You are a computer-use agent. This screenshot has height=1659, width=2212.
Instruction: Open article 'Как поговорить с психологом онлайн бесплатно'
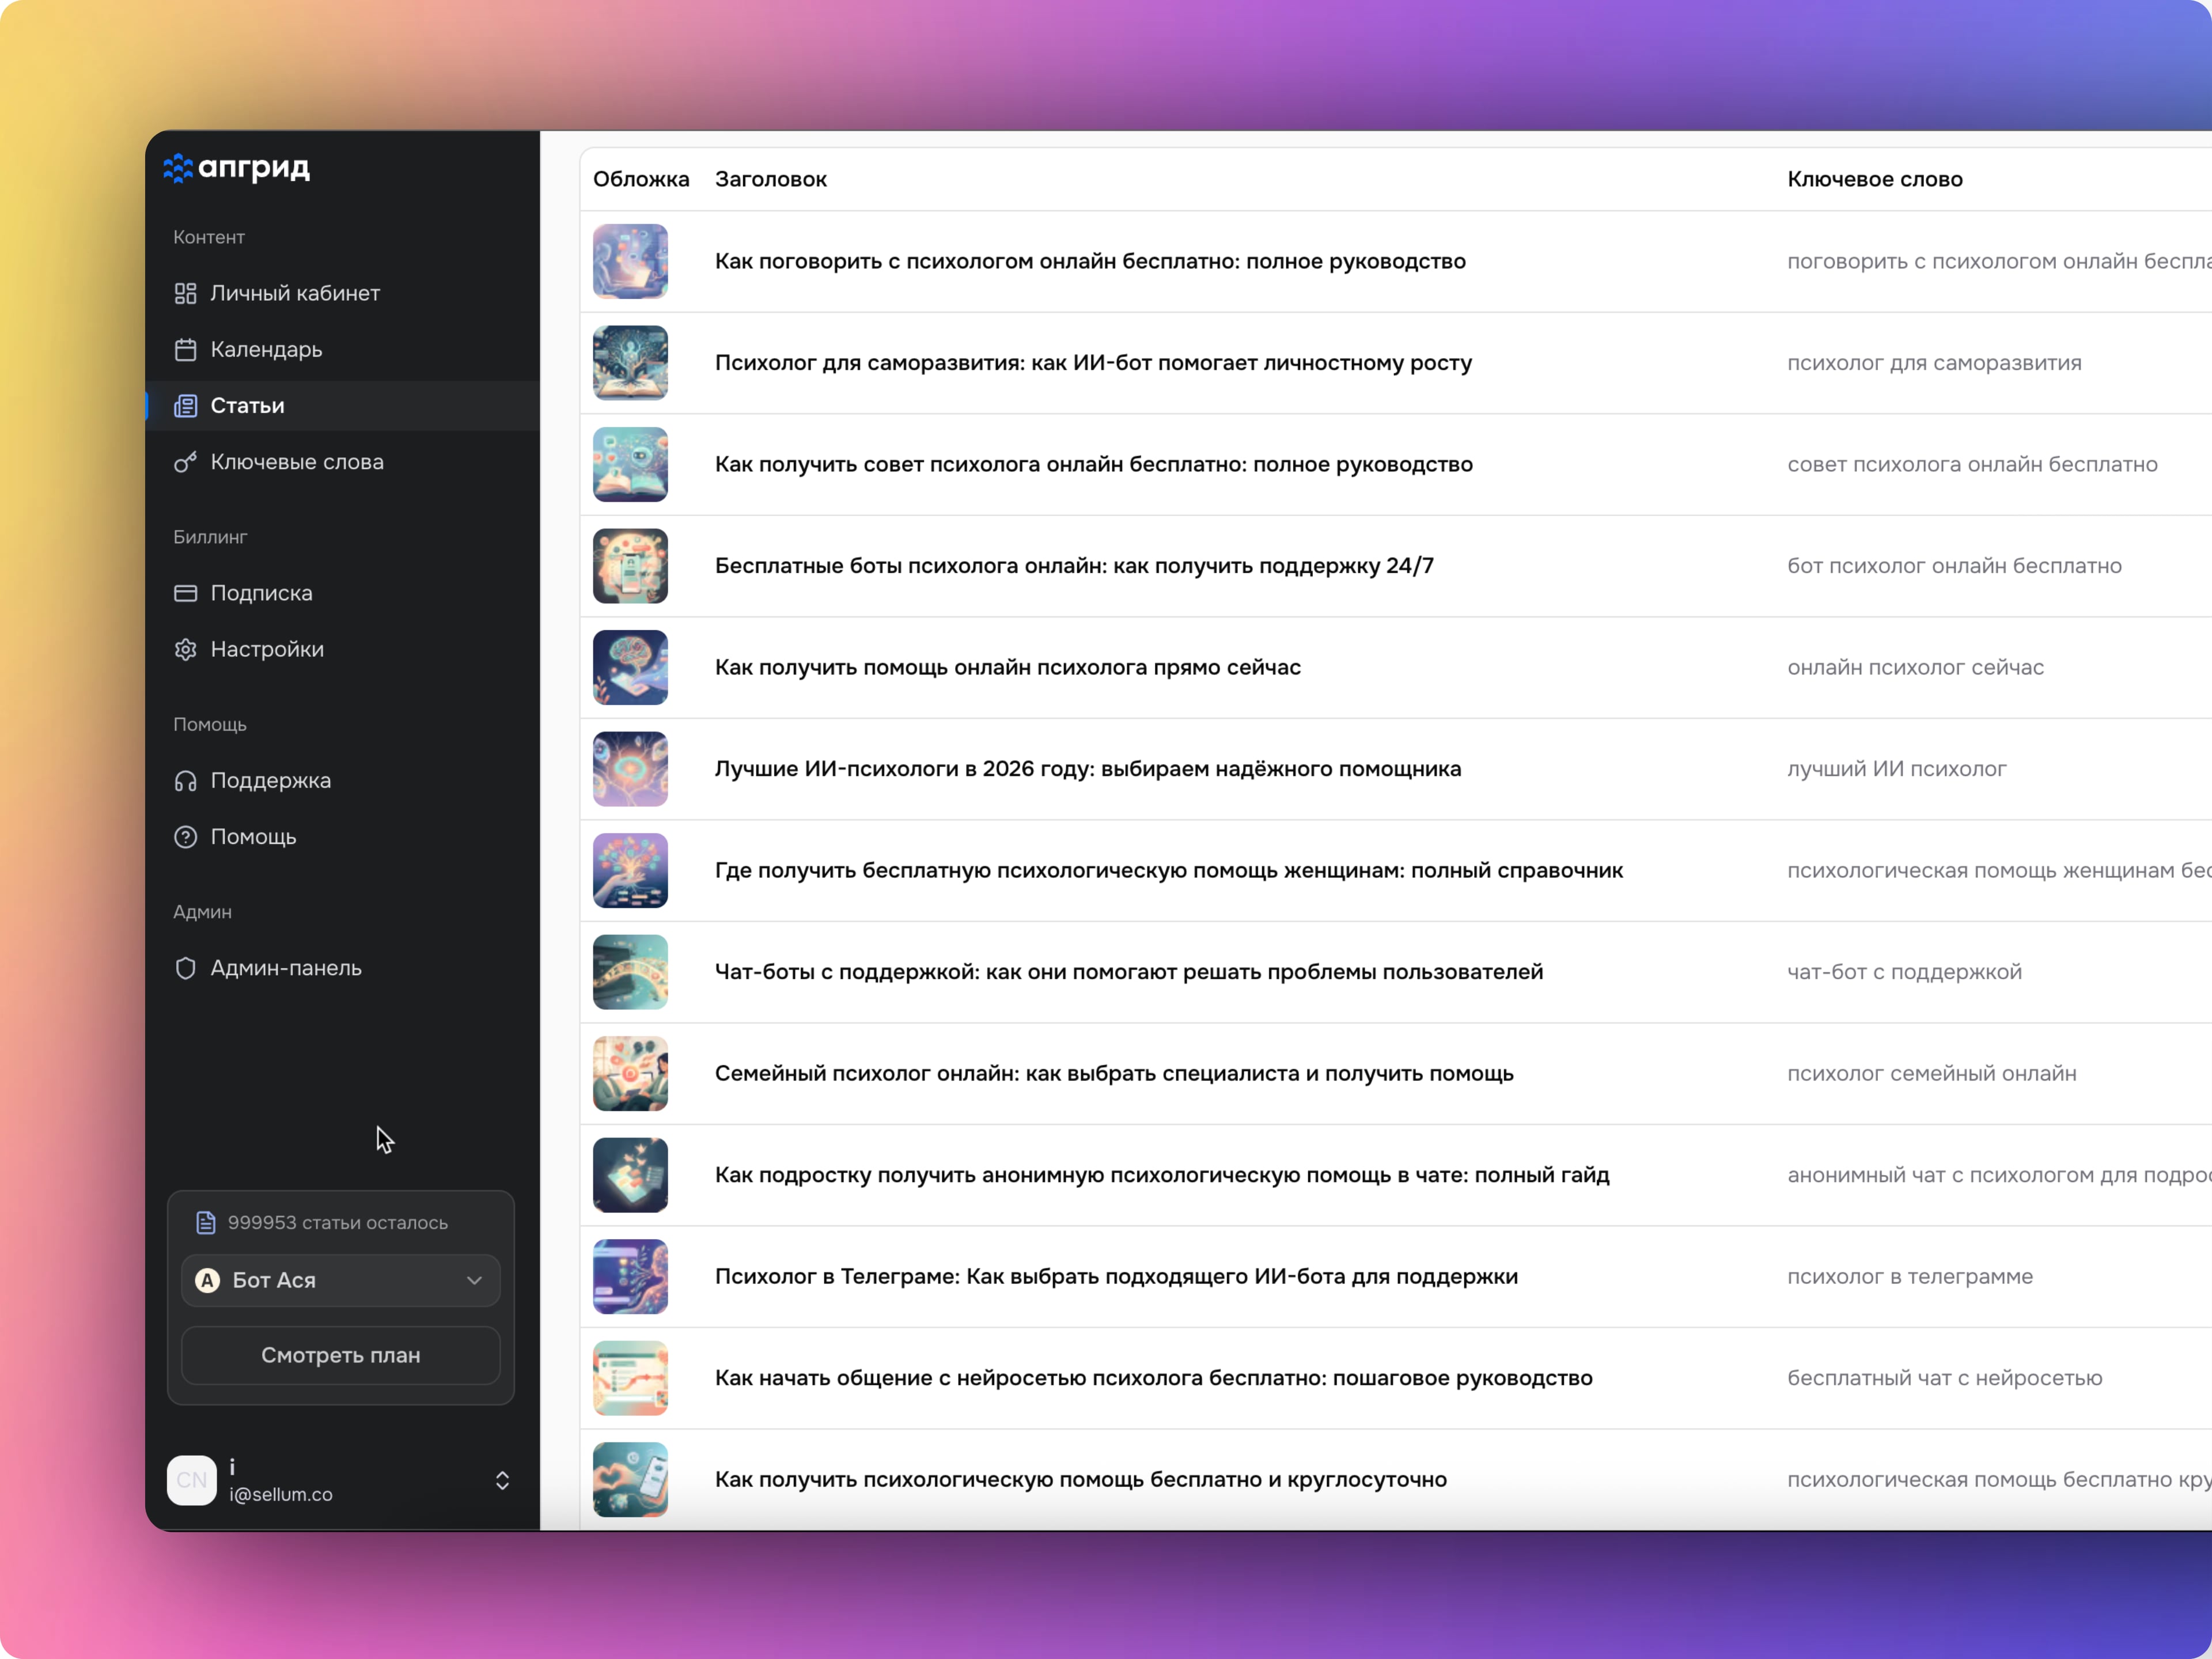coord(1090,261)
